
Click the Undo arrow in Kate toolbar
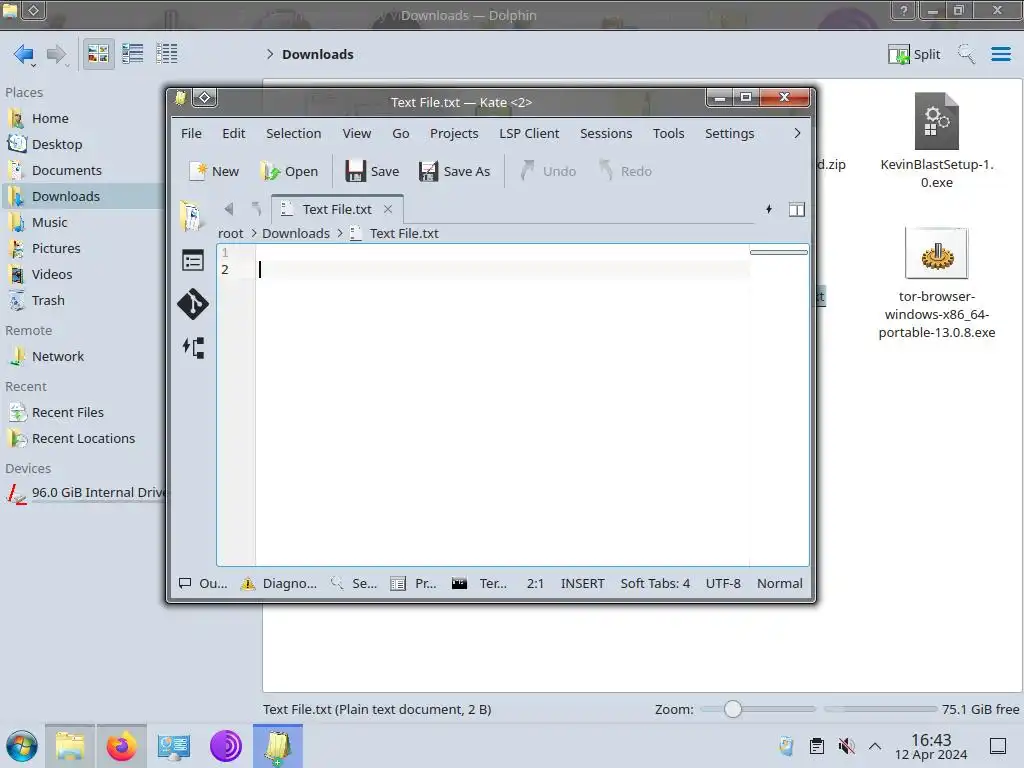(x=548, y=171)
